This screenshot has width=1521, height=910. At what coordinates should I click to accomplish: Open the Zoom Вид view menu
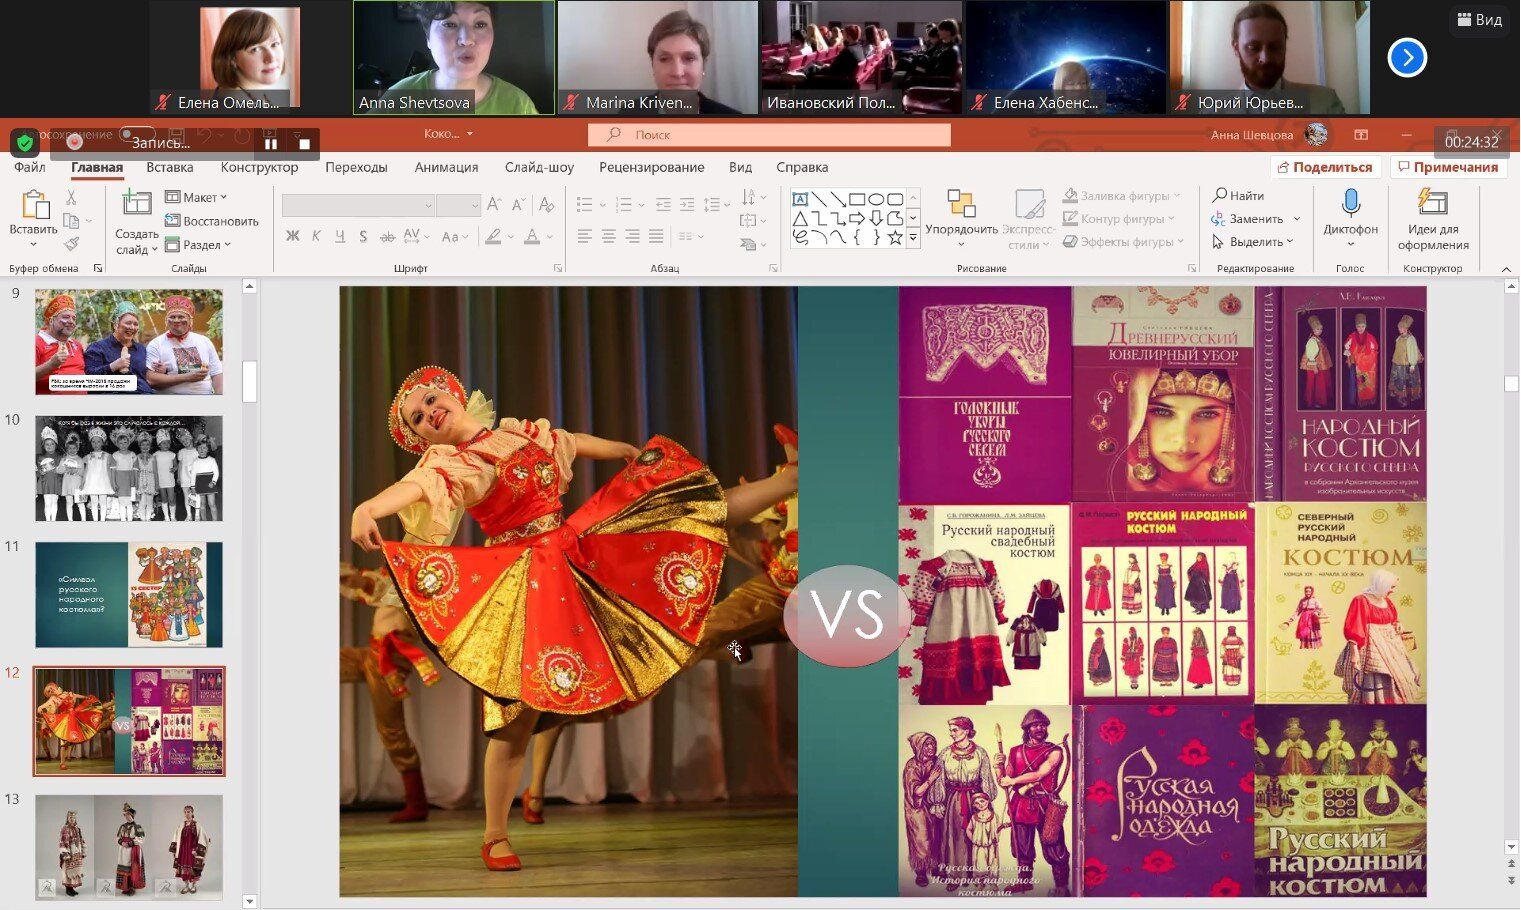[1480, 20]
